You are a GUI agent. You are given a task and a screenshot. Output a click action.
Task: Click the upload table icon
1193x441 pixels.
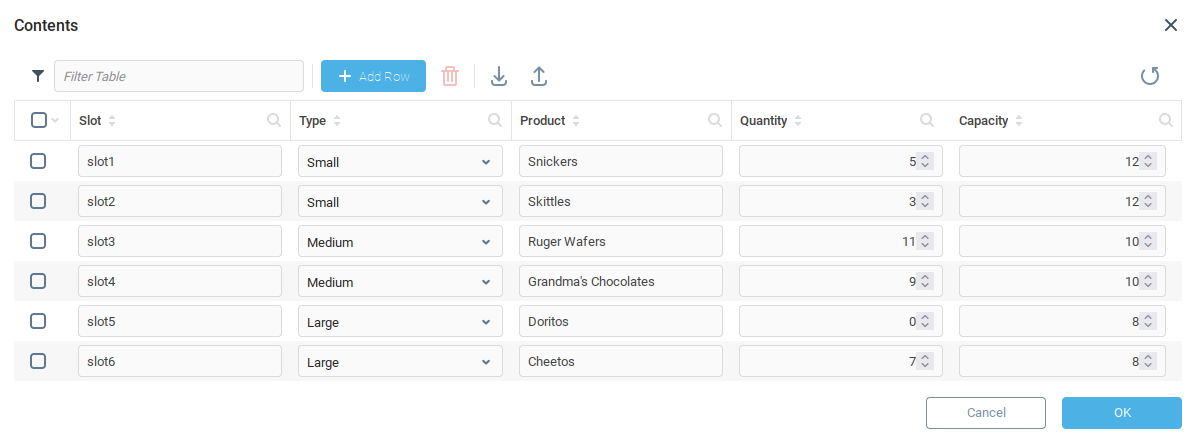pos(539,76)
